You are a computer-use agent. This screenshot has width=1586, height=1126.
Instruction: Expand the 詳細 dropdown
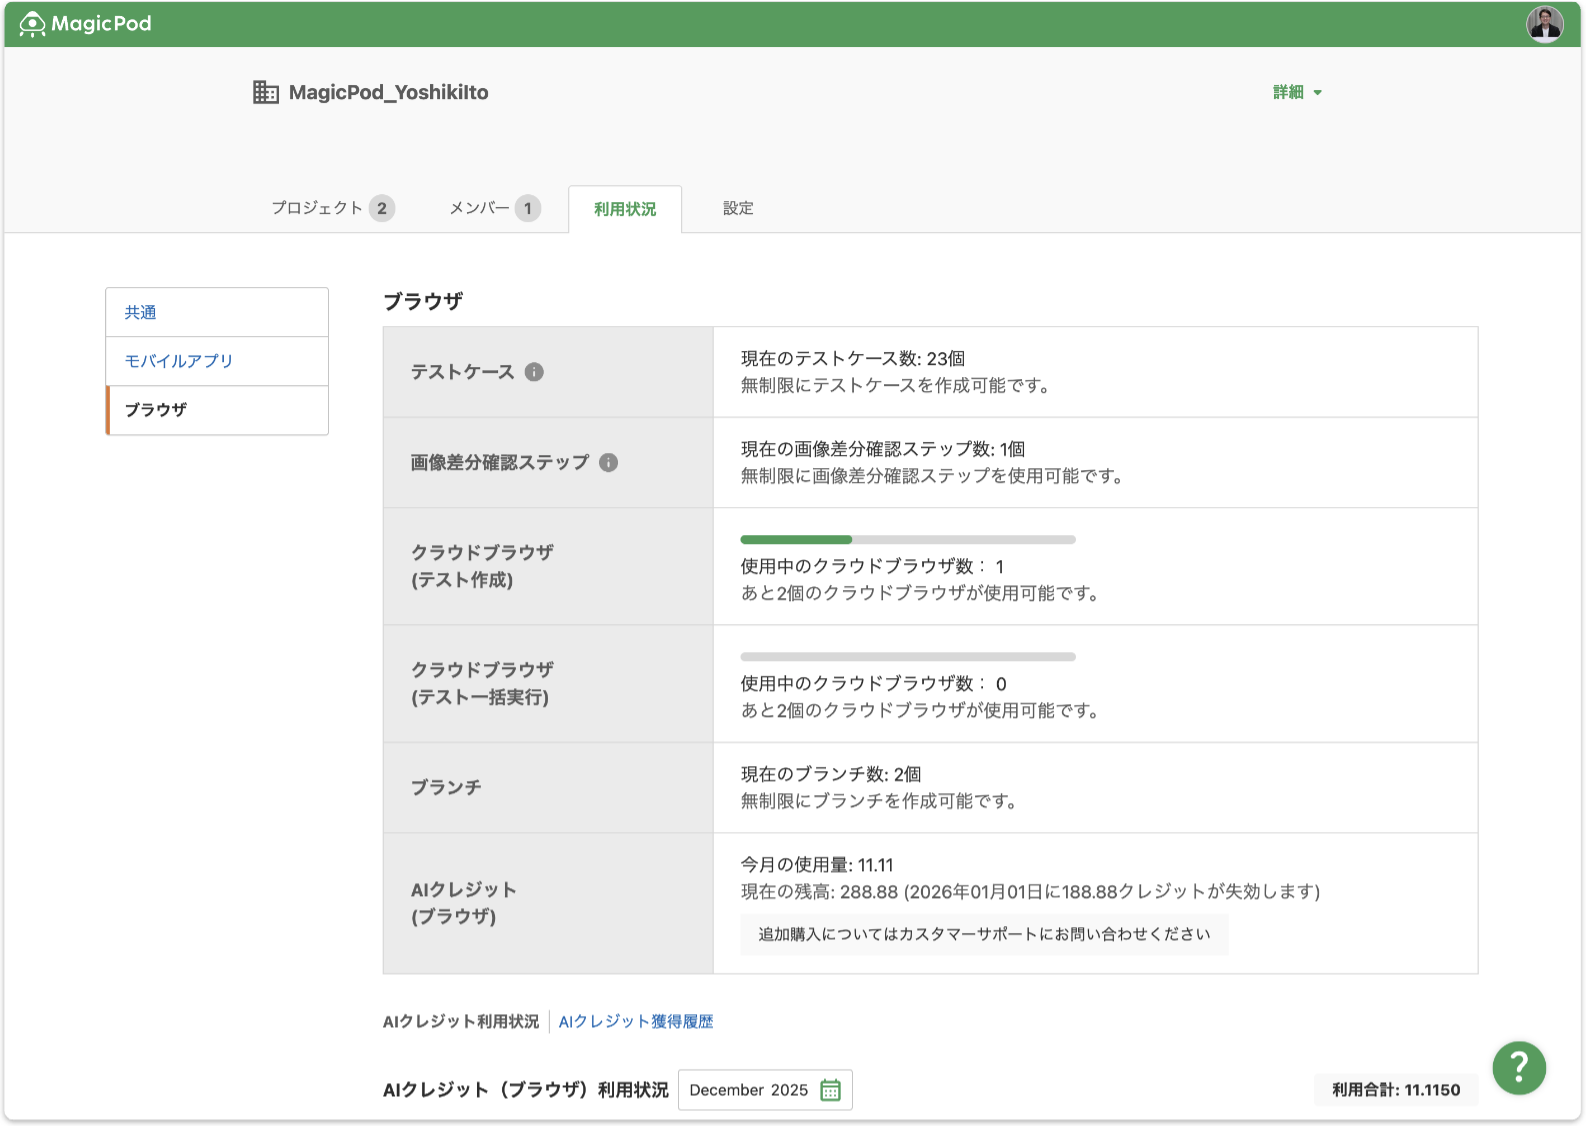click(1297, 92)
